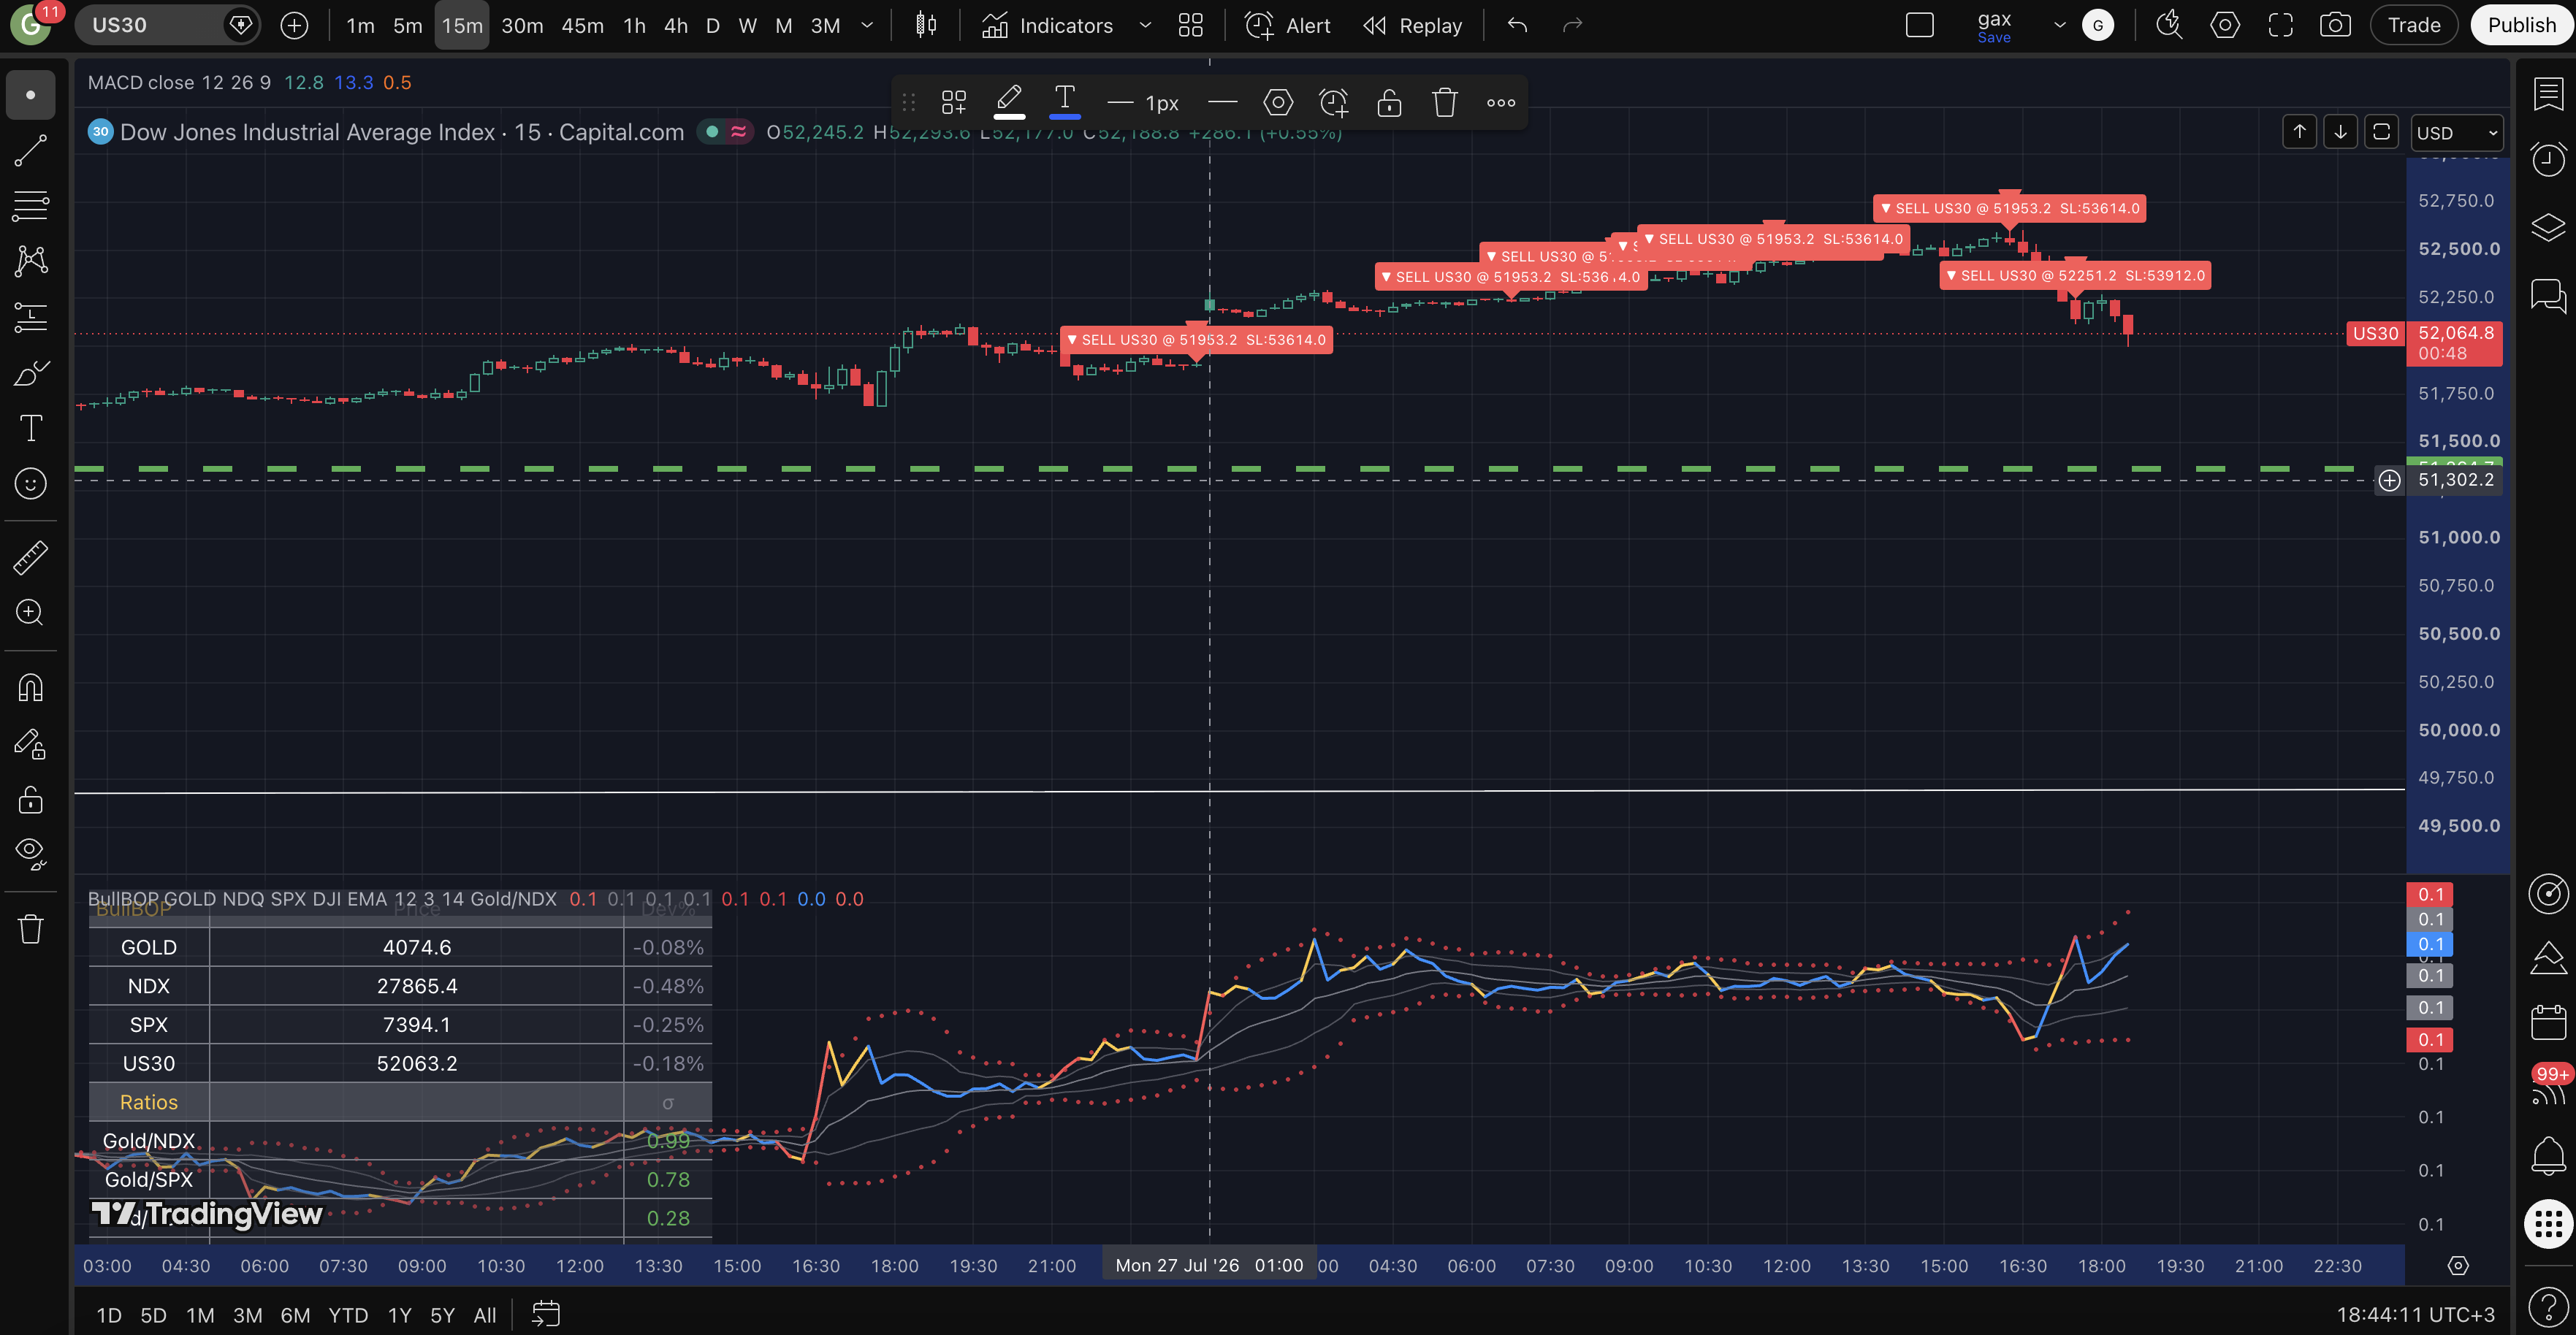Screen dimensions: 2576x1335
Task: Open more options in drawing toolbar
Action: (x=1500, y=102)
